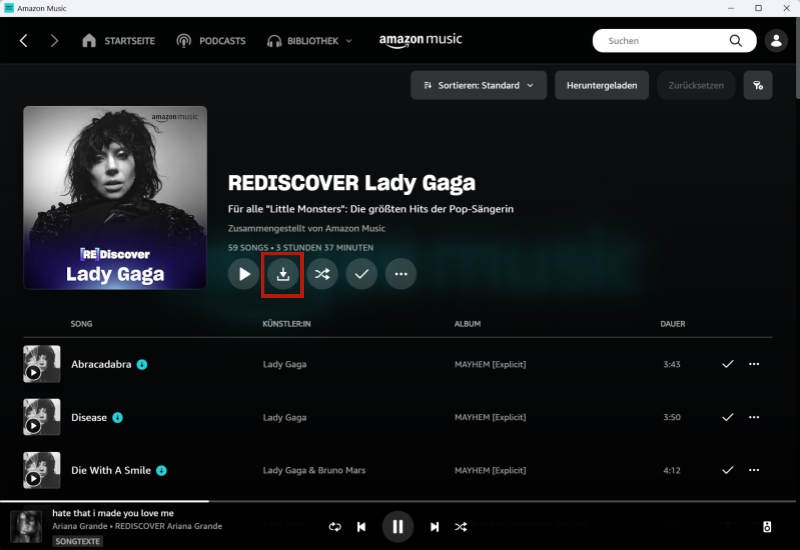Open Startseite home page
This screenshot has width=800, height=550.
point(118,41)
